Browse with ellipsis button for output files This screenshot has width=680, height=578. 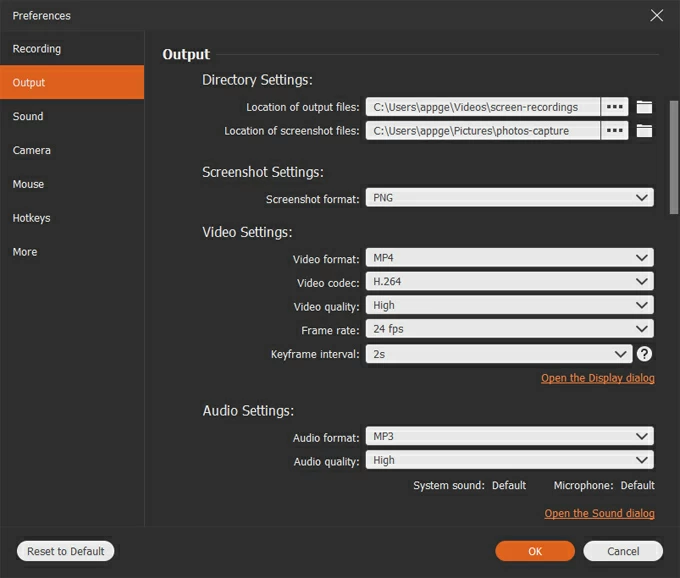[x=615, y=107]
